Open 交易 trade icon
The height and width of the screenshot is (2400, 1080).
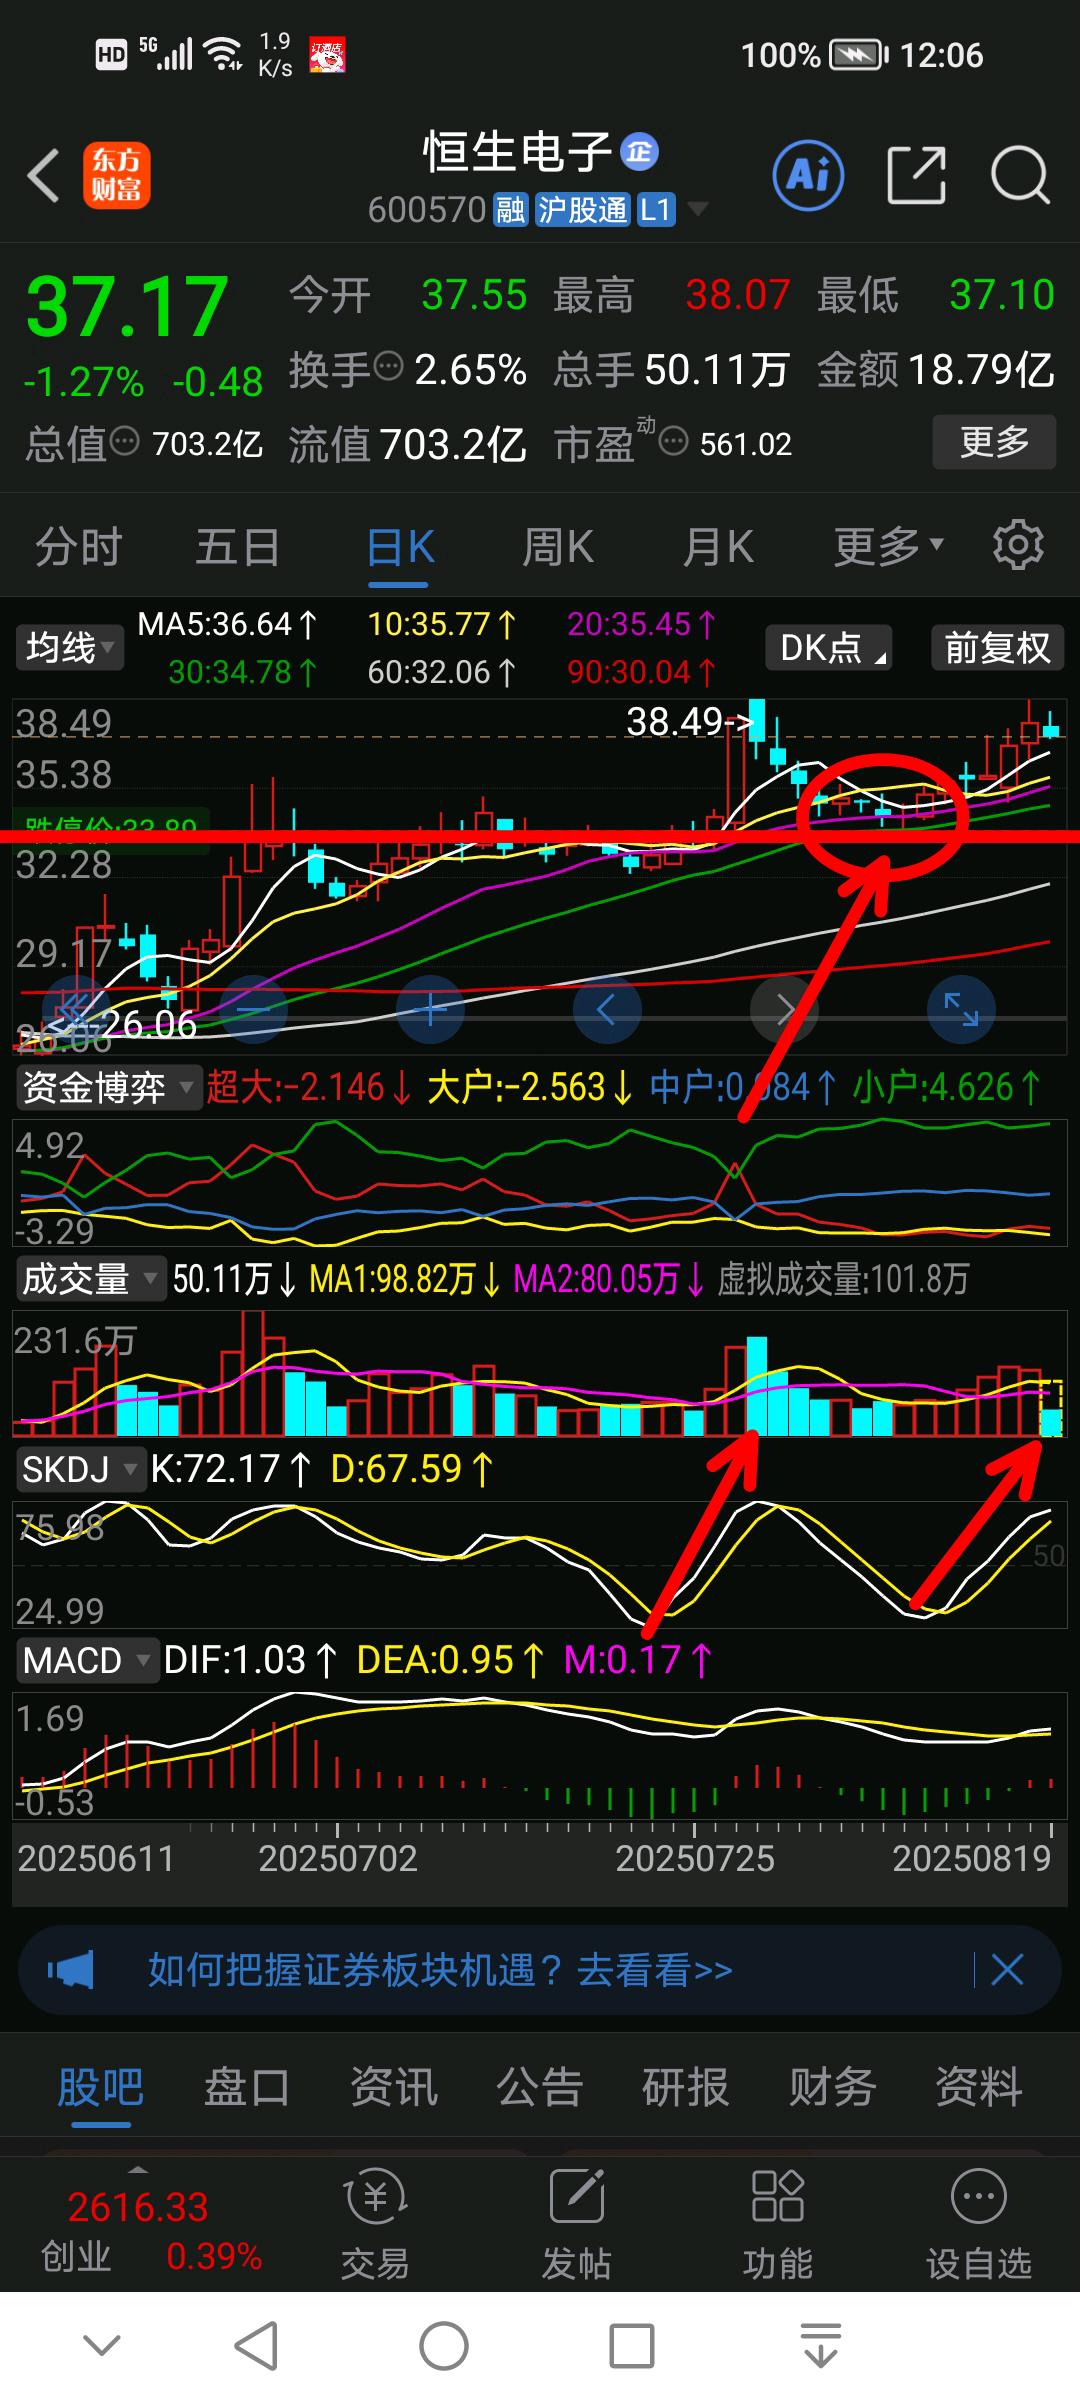click(x=375, y=2224)
